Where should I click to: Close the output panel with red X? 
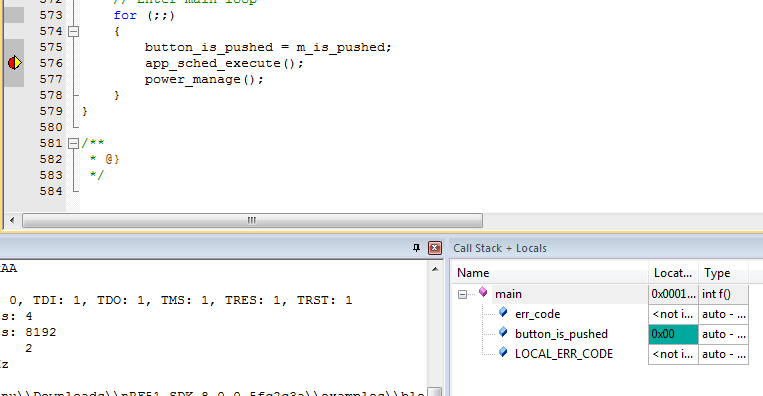coord(435,248)
